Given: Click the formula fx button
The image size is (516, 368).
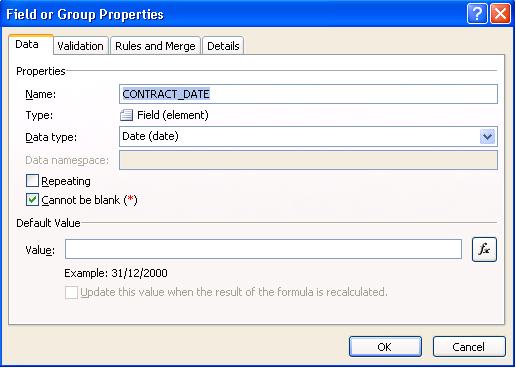Looking at the screenshot, I should click(484, 249).
